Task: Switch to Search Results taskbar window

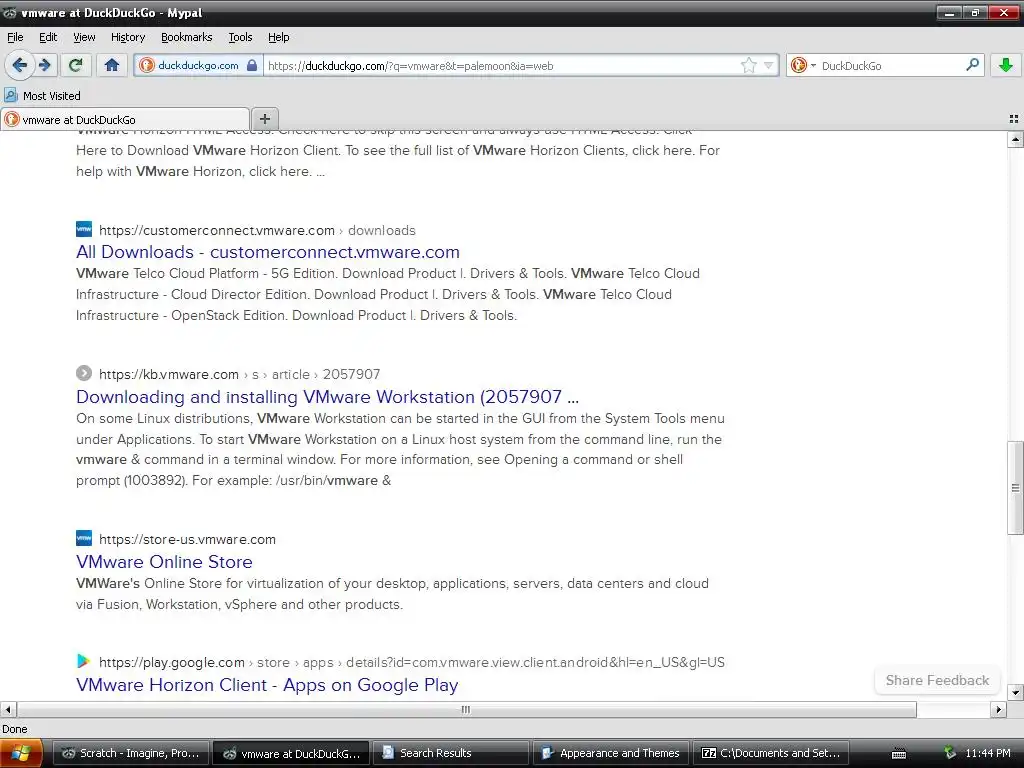Action: (x=452, y=754)
